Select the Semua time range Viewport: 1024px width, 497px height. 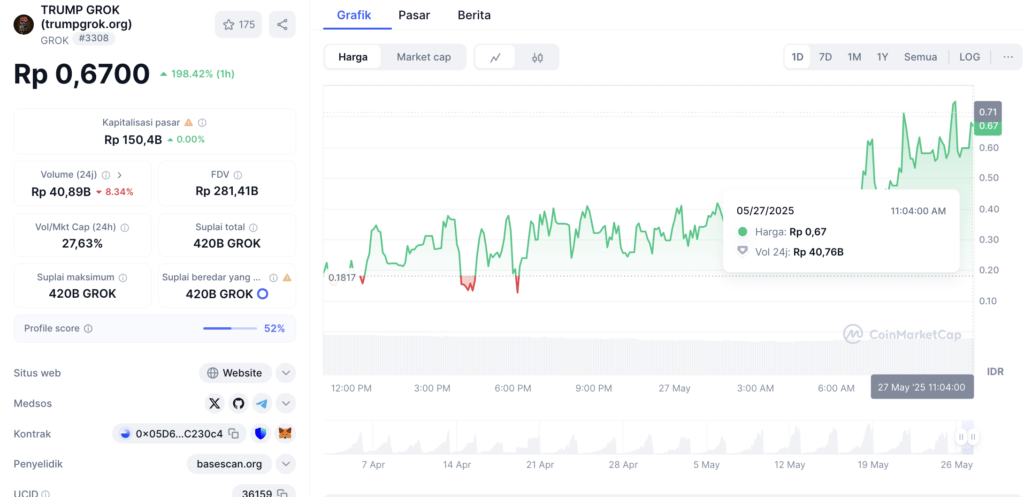point(920,57)
